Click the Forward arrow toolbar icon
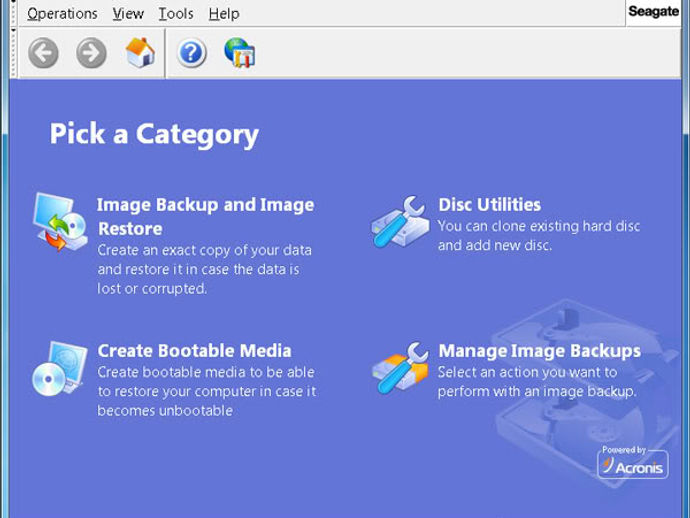Screen dimensions: 690x518 pyautogui.click(x=91, y=53)
